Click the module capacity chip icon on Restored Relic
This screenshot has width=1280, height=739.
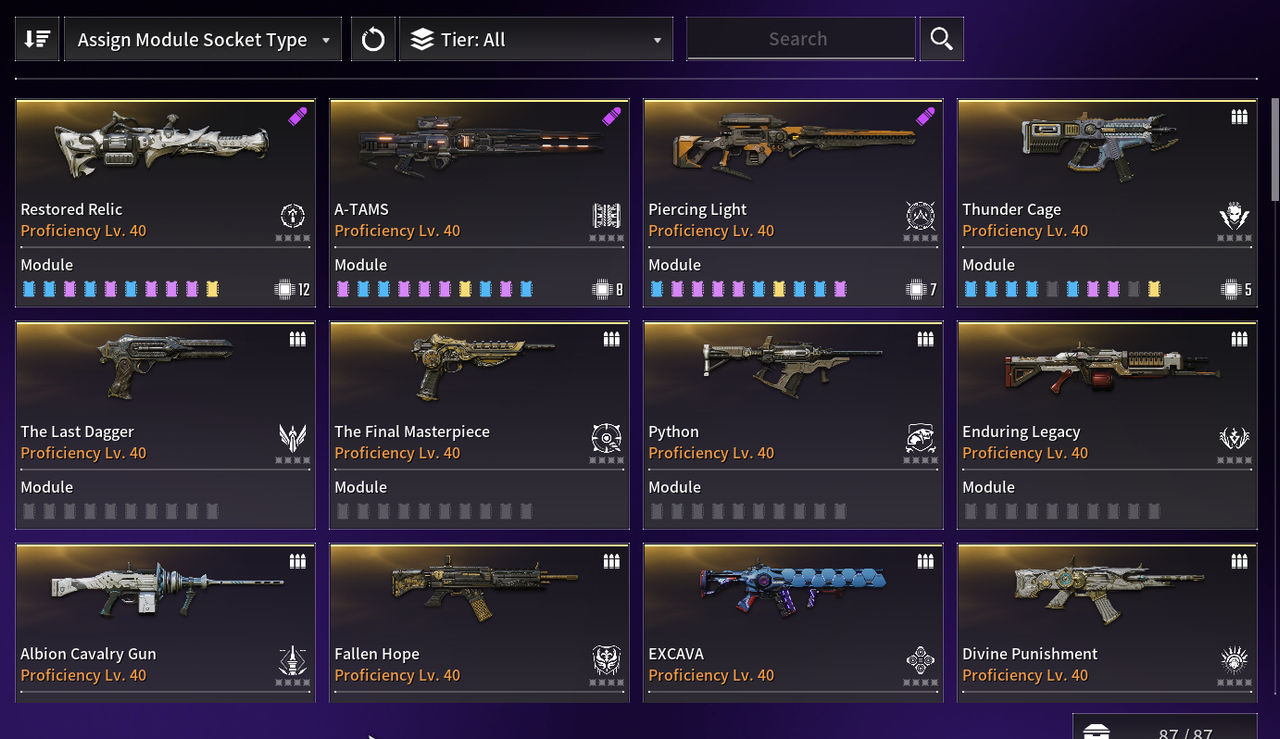(284, 290)
